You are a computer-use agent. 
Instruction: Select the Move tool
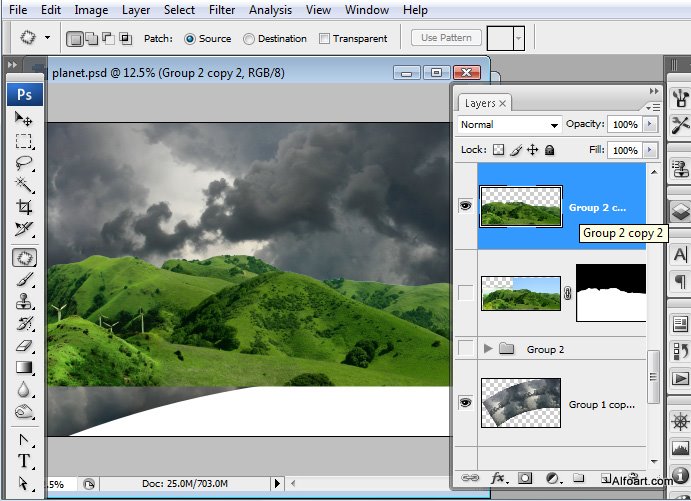coord(24,118)
